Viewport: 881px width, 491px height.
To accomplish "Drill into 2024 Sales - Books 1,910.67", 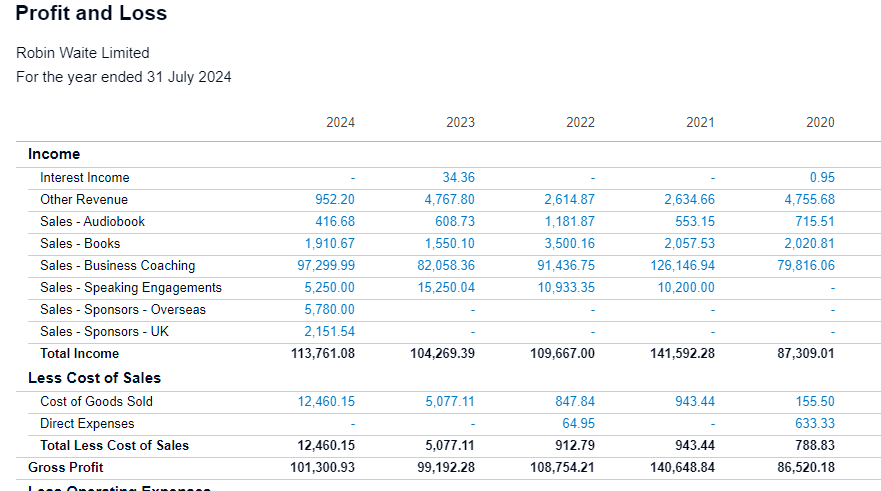I will [330, 243].
